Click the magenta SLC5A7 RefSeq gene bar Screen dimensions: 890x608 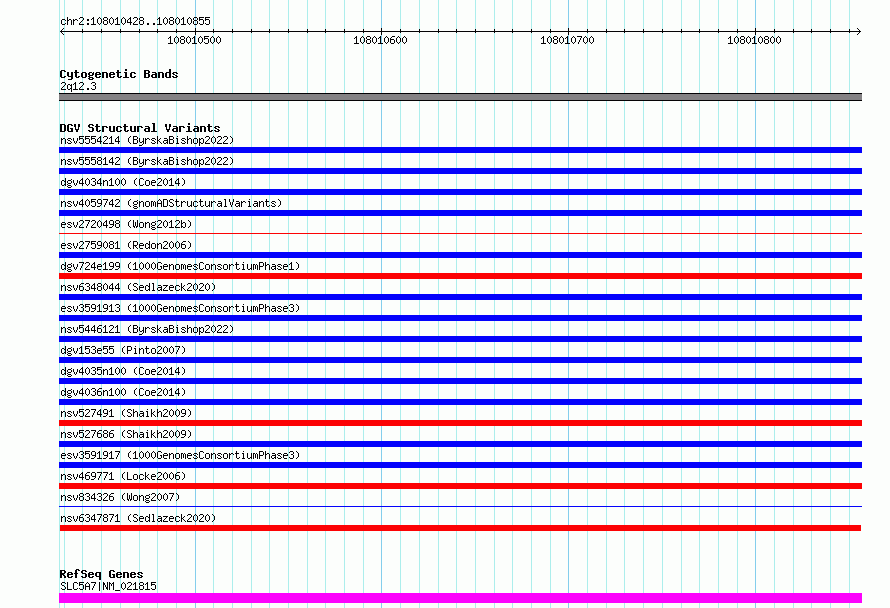tap(460, 598)
